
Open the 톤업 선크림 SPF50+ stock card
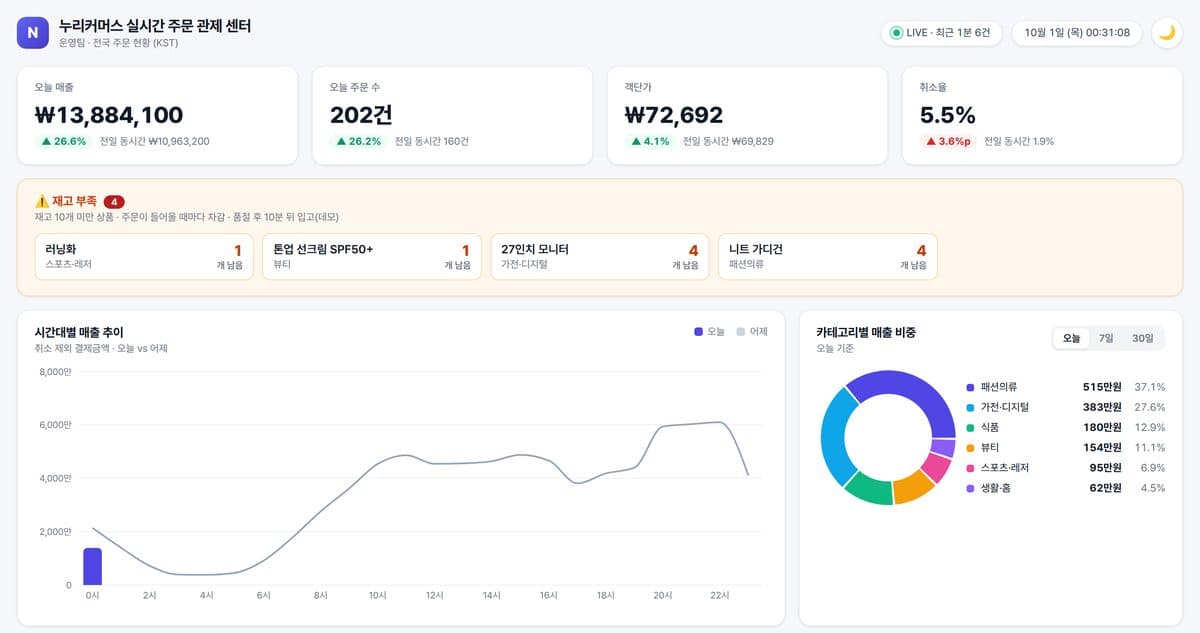tap(371, 256)
